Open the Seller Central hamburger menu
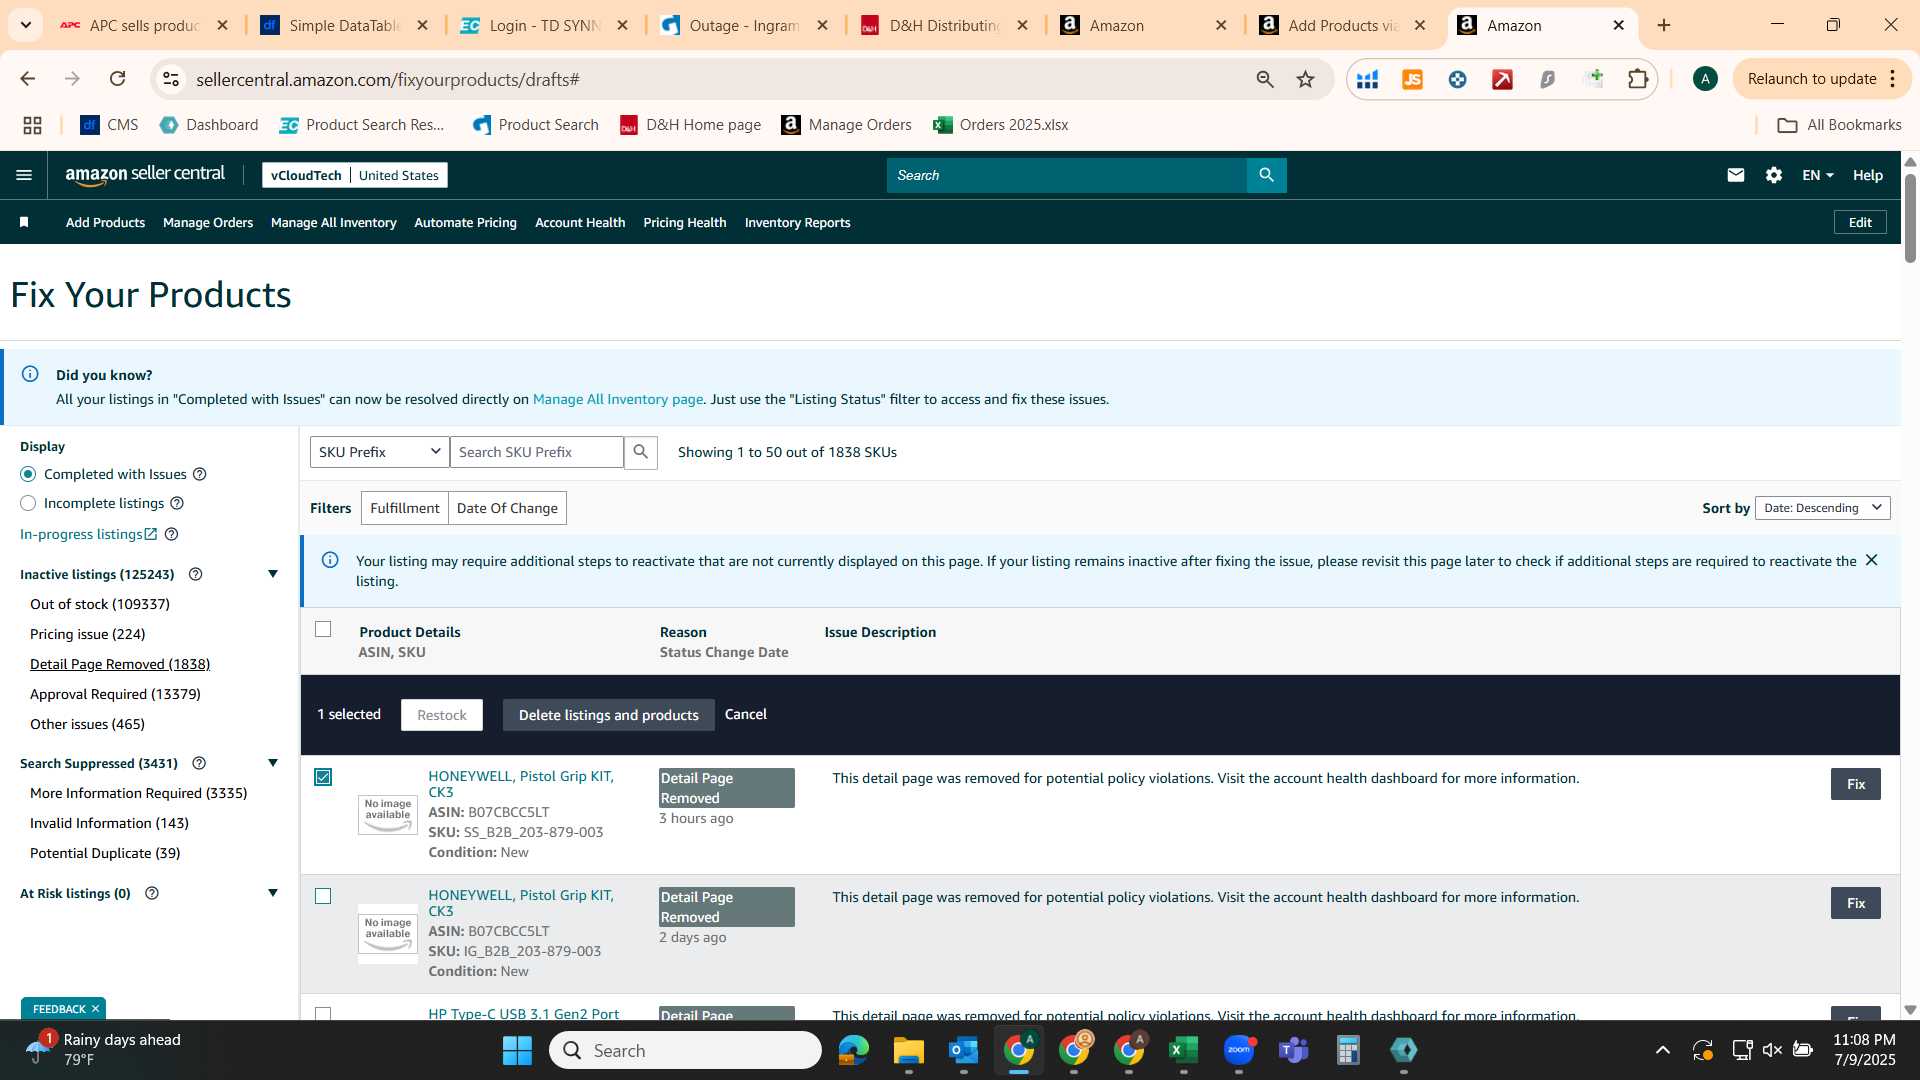Viewport: 1920px width, 1080px height. 24,175
